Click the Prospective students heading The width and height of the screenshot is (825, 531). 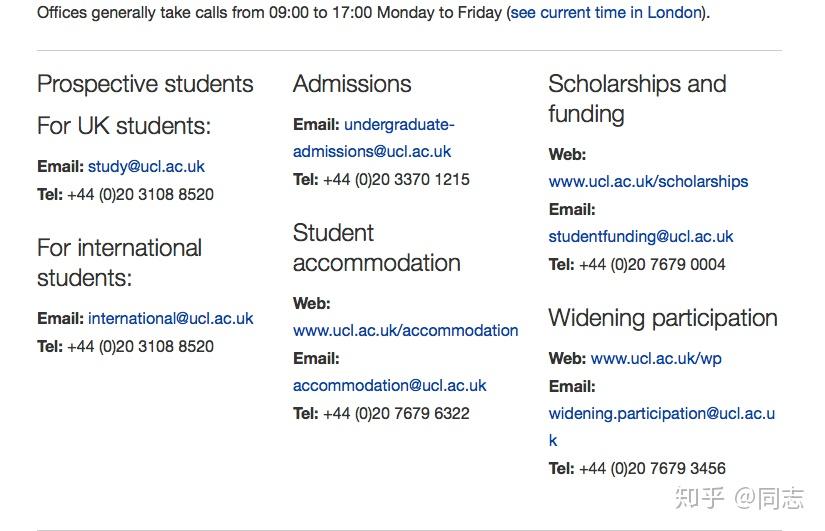tap(145, 84)
